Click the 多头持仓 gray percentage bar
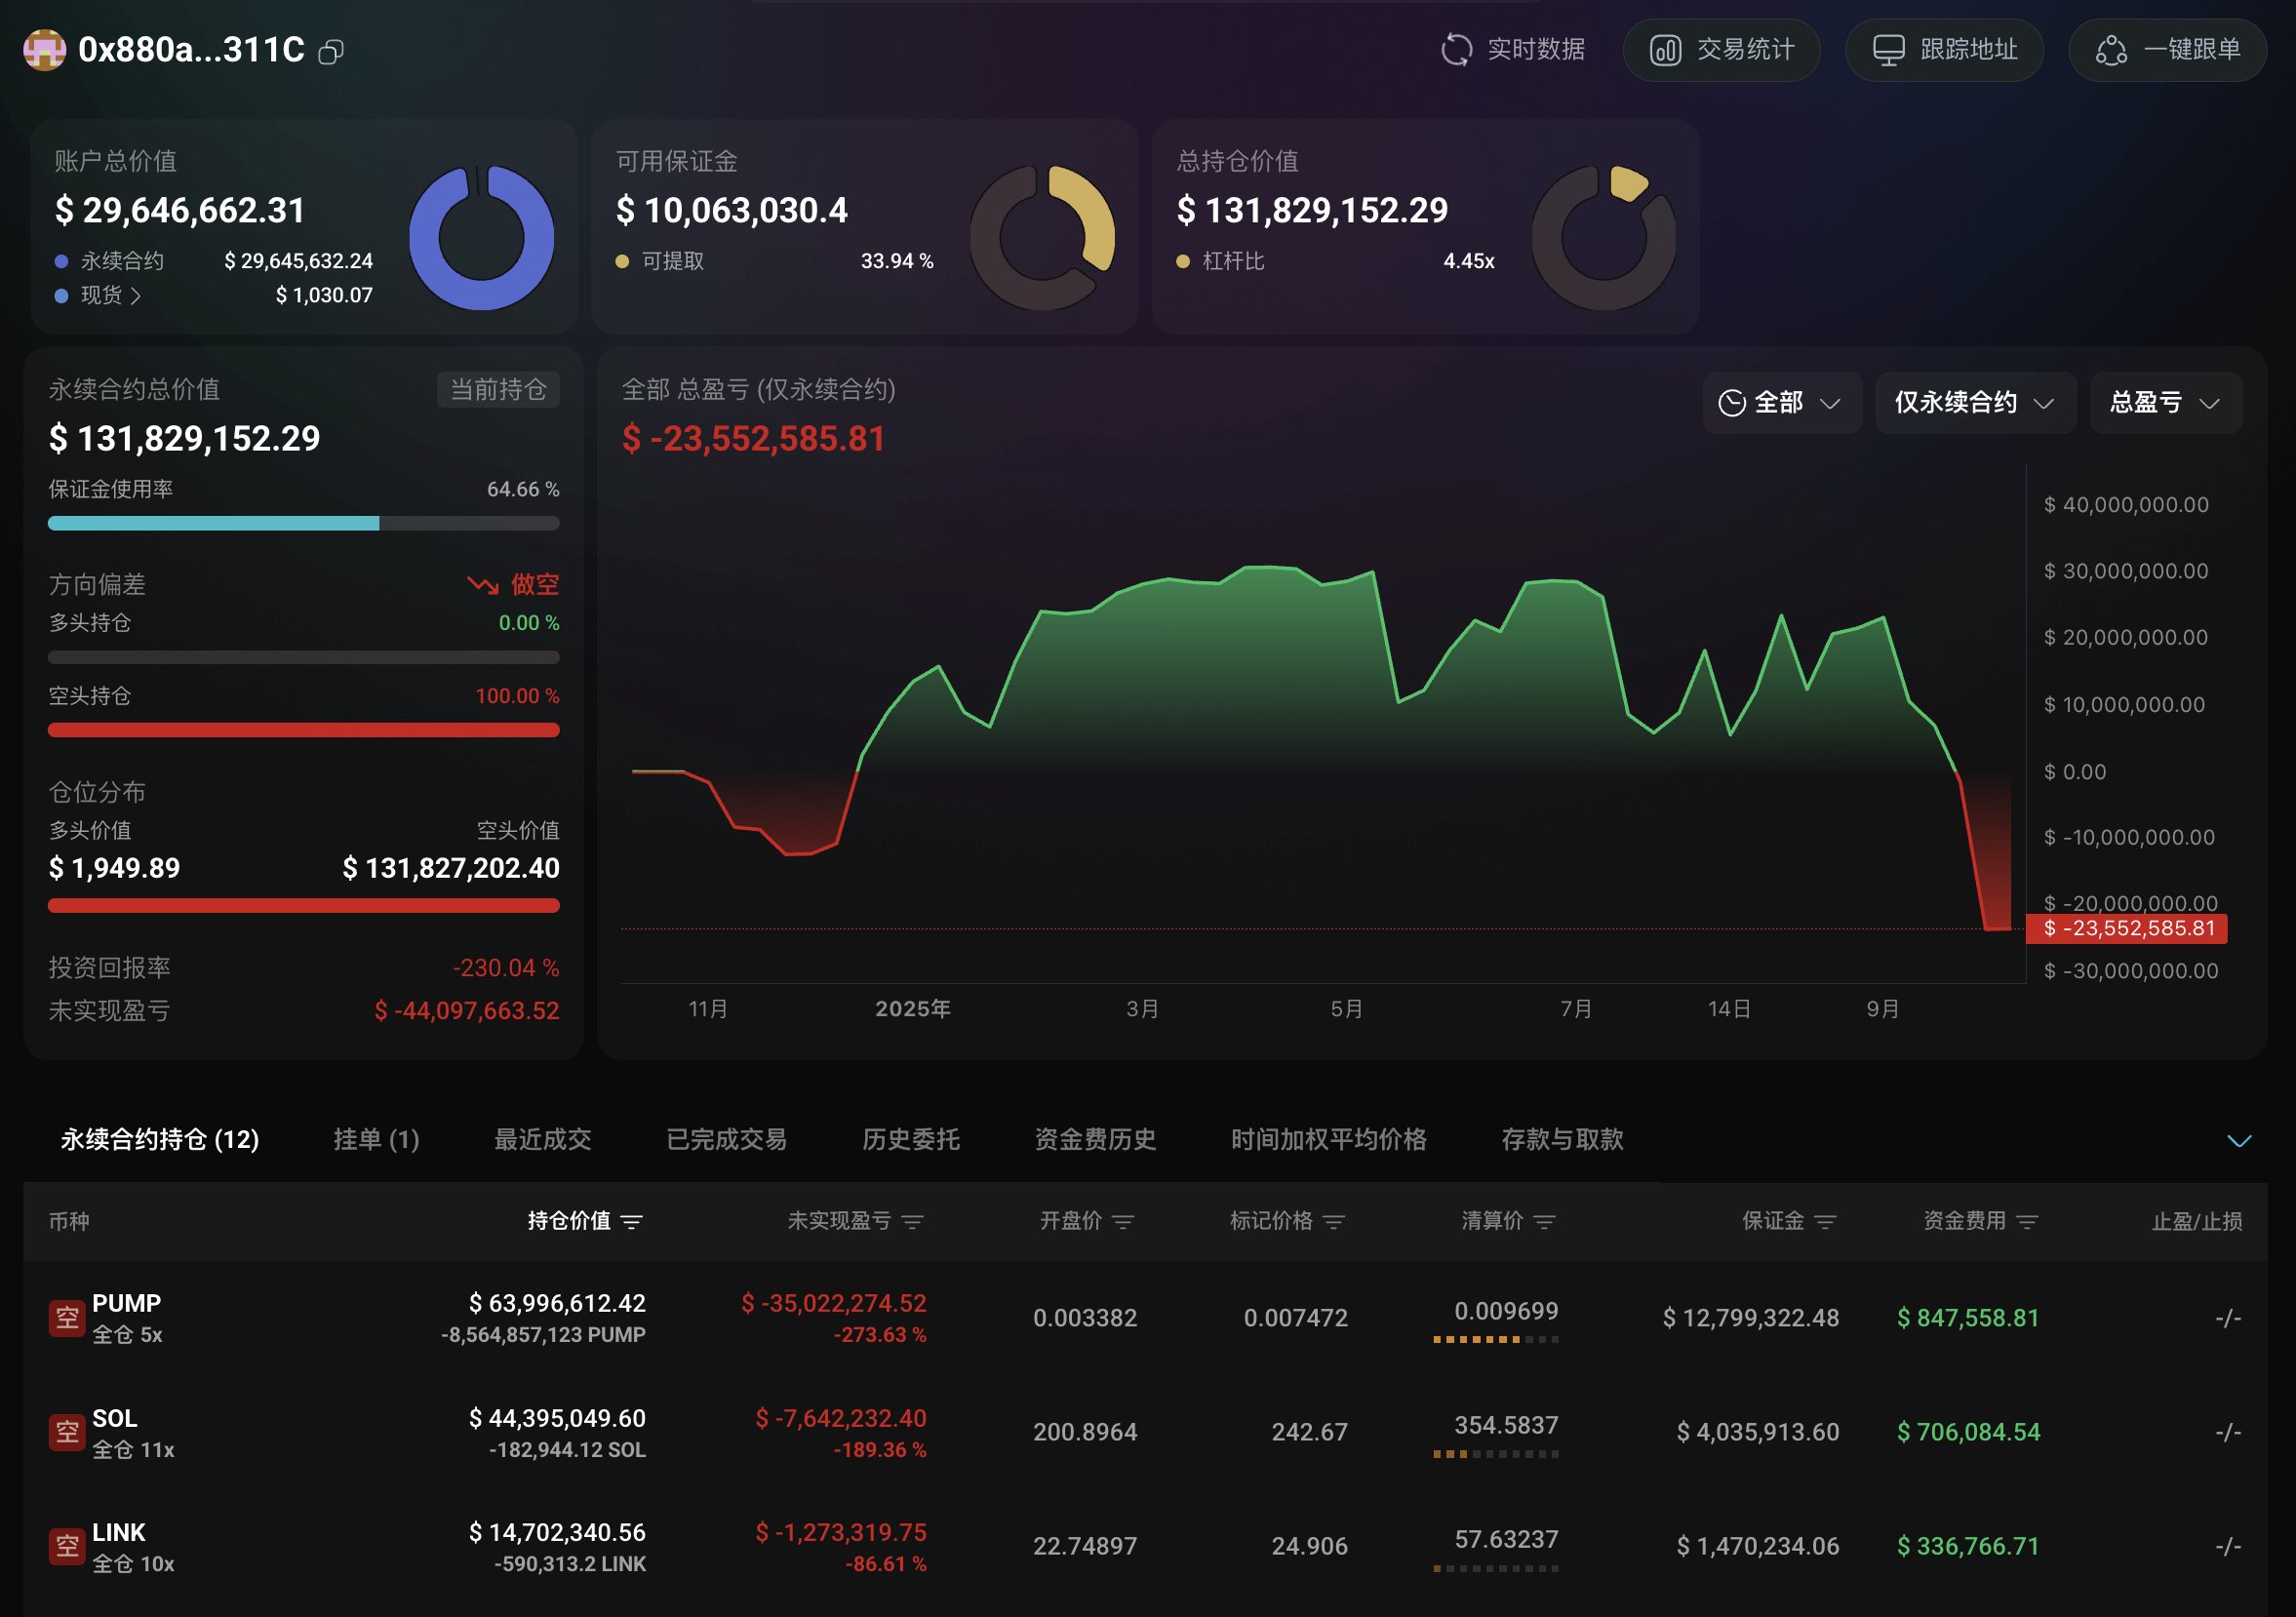 pyautogui.click(x=304, y=657)
